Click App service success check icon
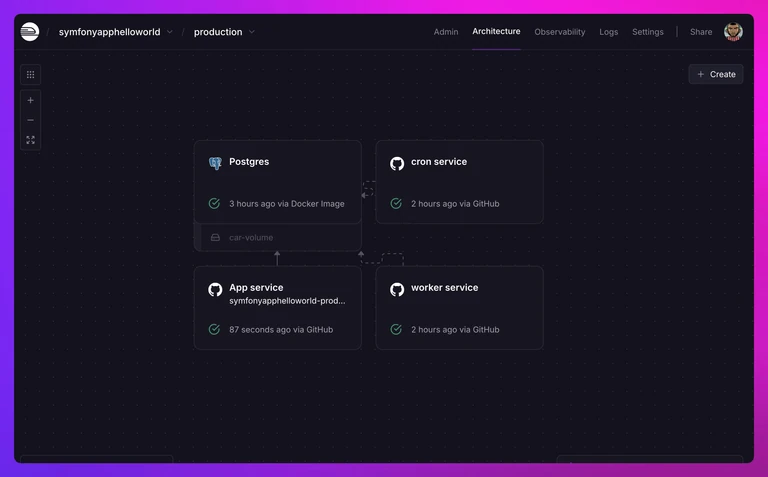The image size is (768, 477). coord(214,330)
